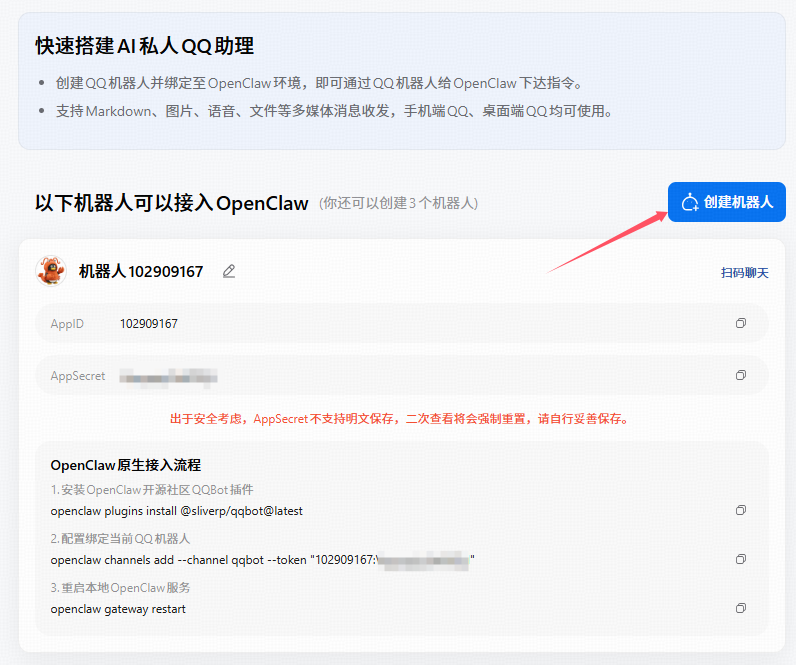
Task: Click the openclaw plugins install command text
Action: [176, 511]
